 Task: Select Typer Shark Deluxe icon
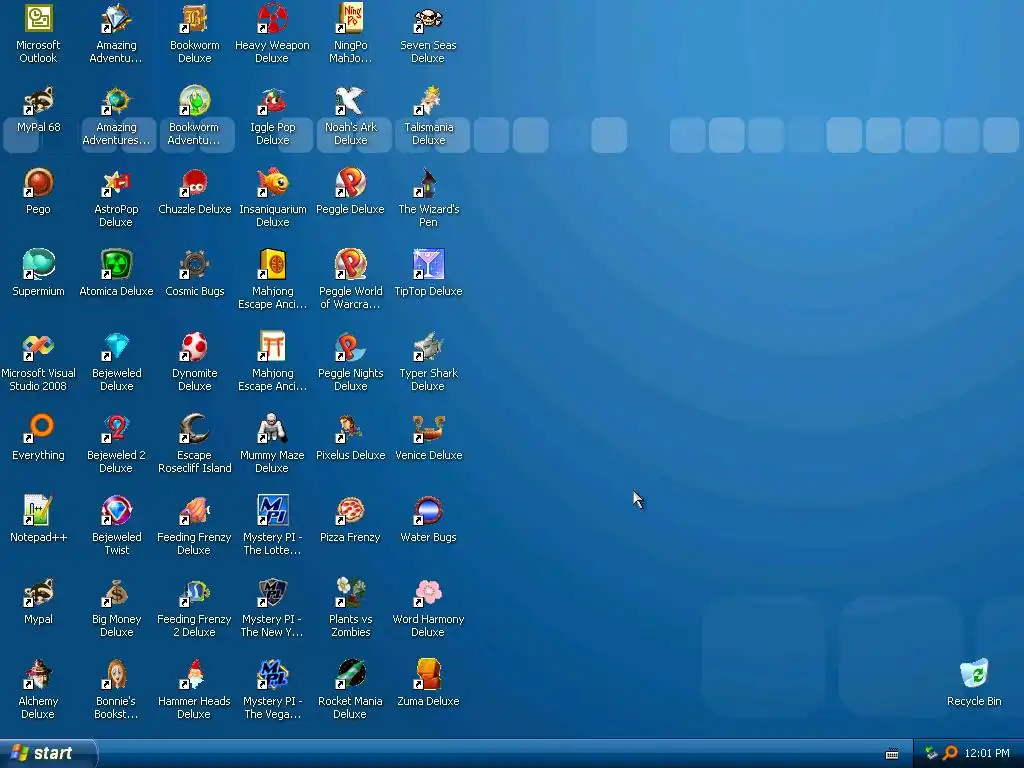[428, 347]
